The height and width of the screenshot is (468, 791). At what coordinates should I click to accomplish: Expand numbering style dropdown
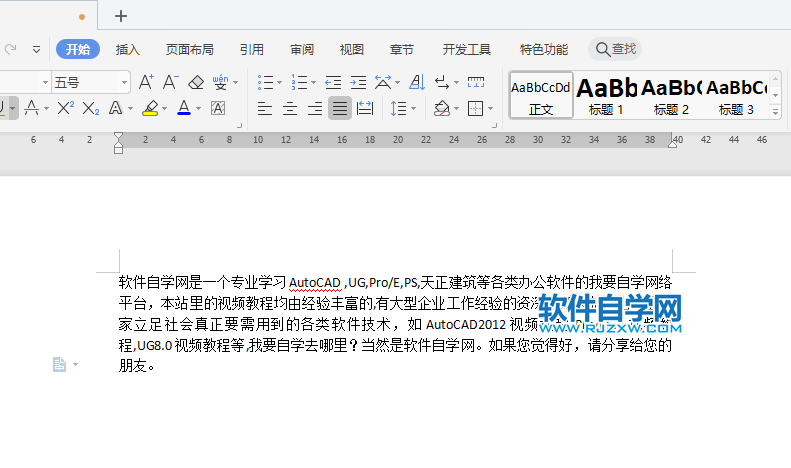[313, 82]
